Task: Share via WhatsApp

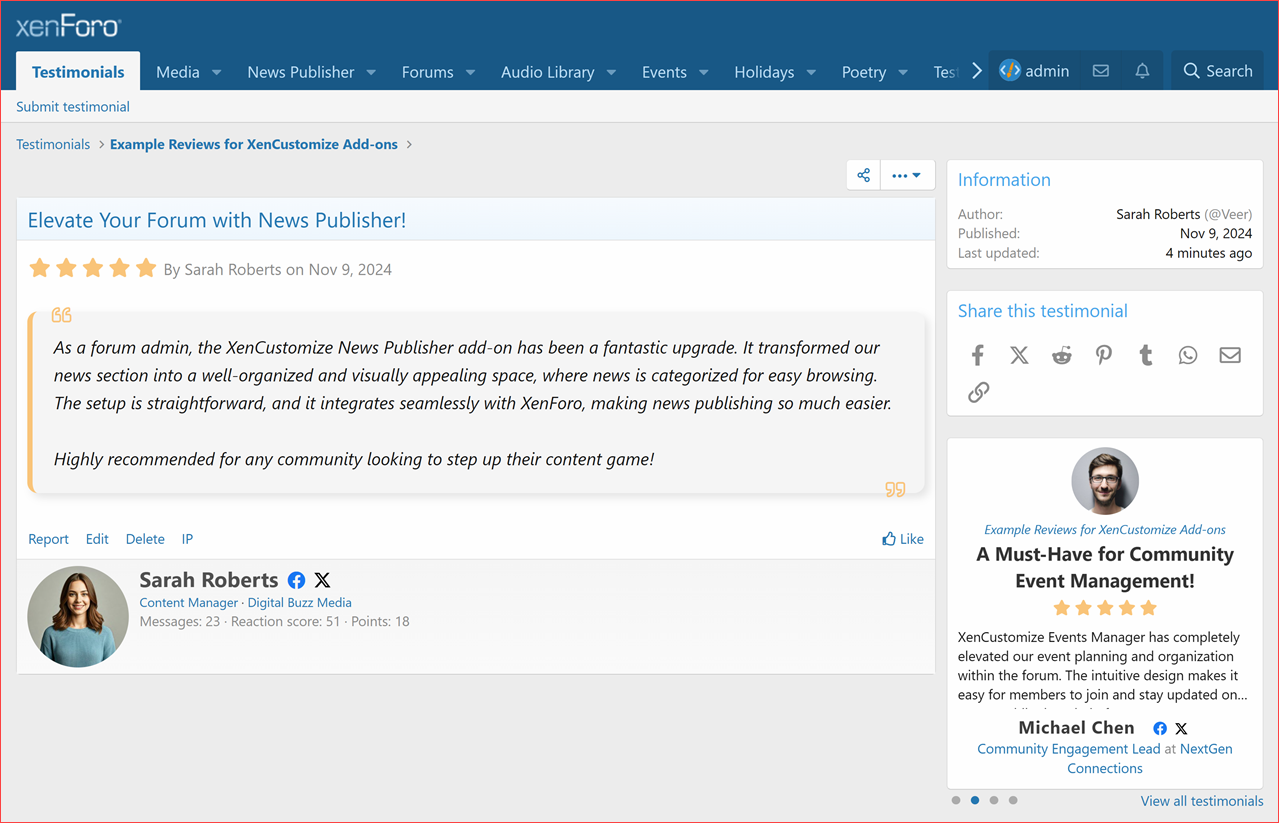Action: [1187, 355]
